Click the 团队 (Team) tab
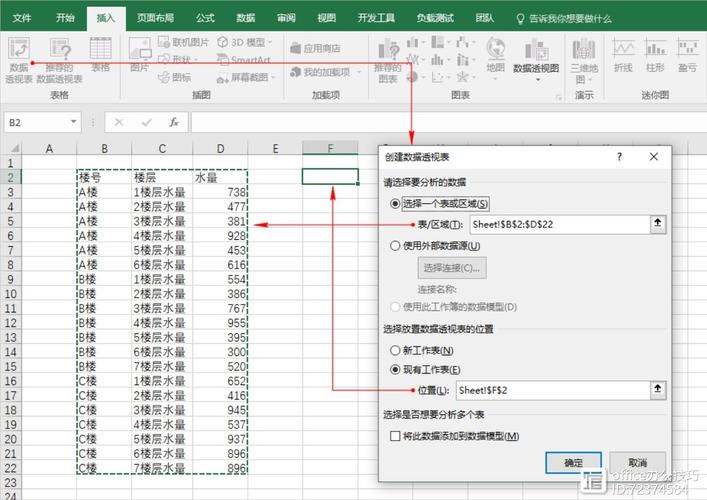The height and width of the screenshot is (500, 707). (484, 18)
